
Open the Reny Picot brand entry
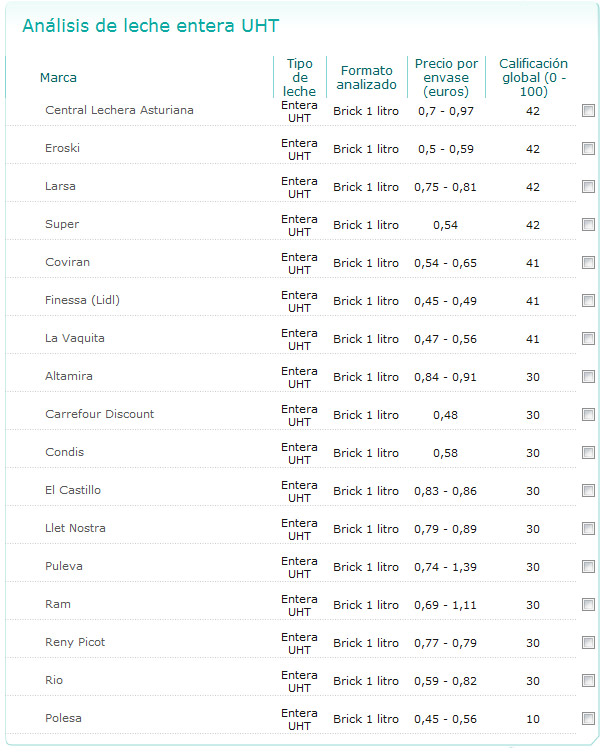coord(75,642)
